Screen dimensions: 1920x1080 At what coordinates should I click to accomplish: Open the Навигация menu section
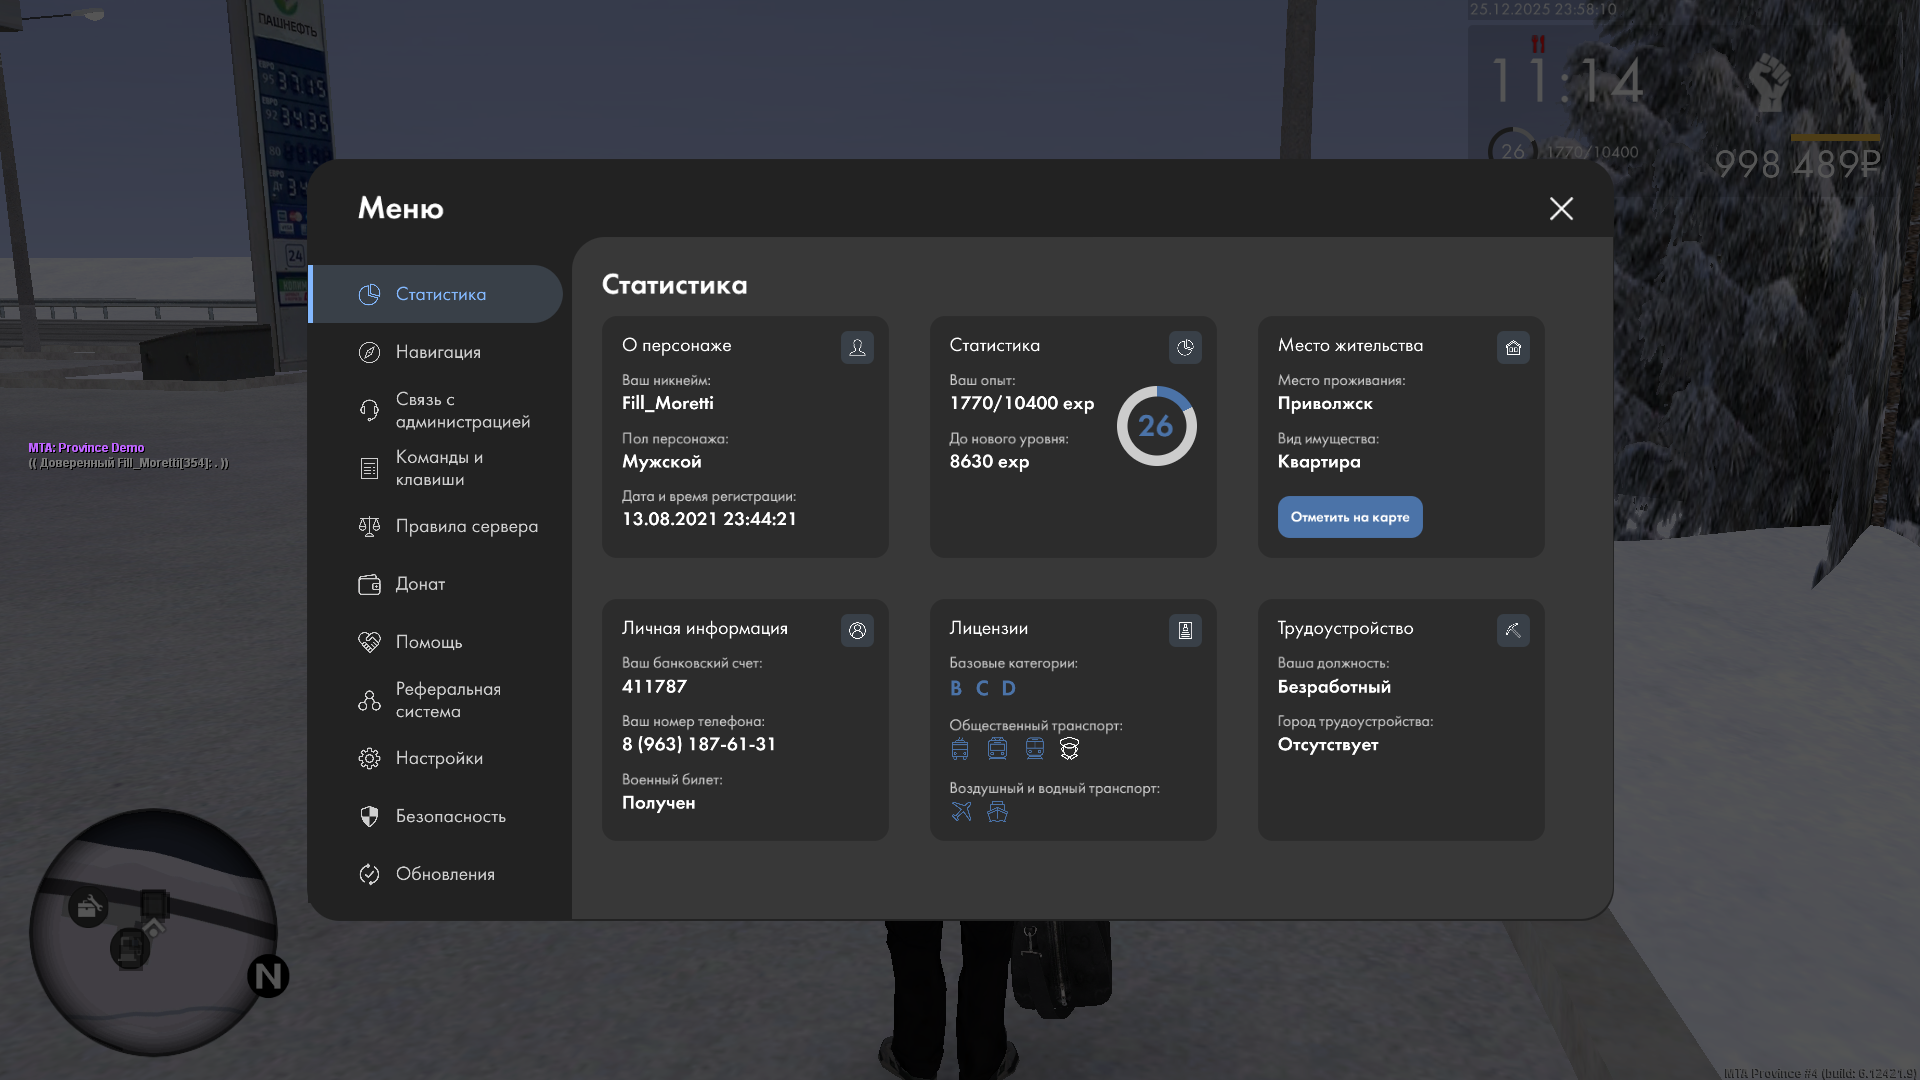[x=438, y=352]
